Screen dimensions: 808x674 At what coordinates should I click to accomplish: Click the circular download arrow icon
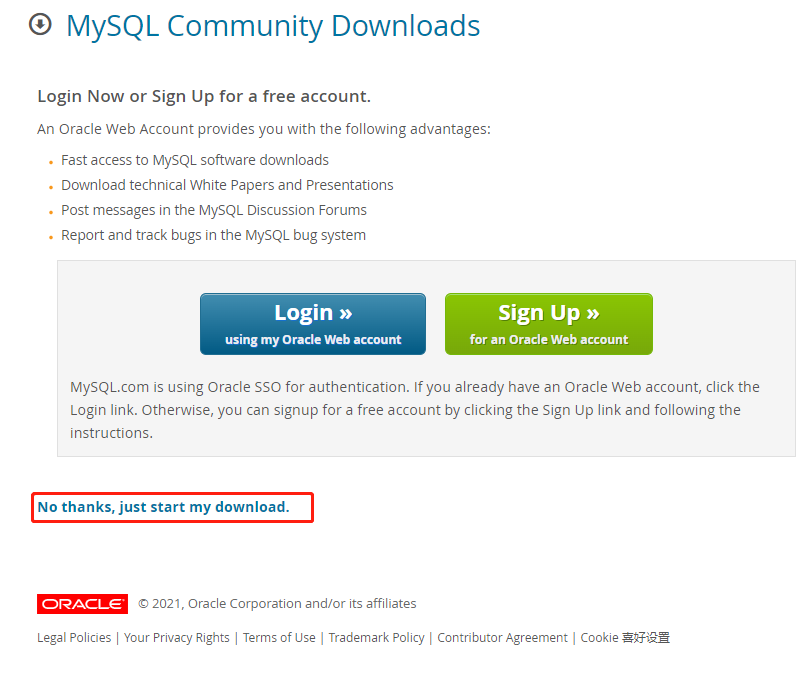coord(40,24)
